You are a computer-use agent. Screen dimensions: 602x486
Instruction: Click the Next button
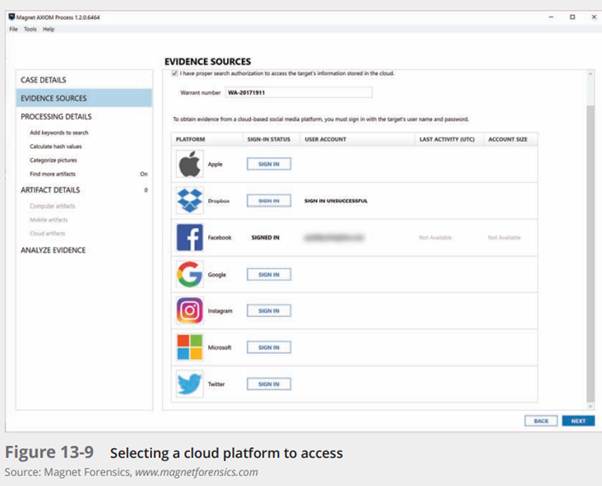(578, 421)
